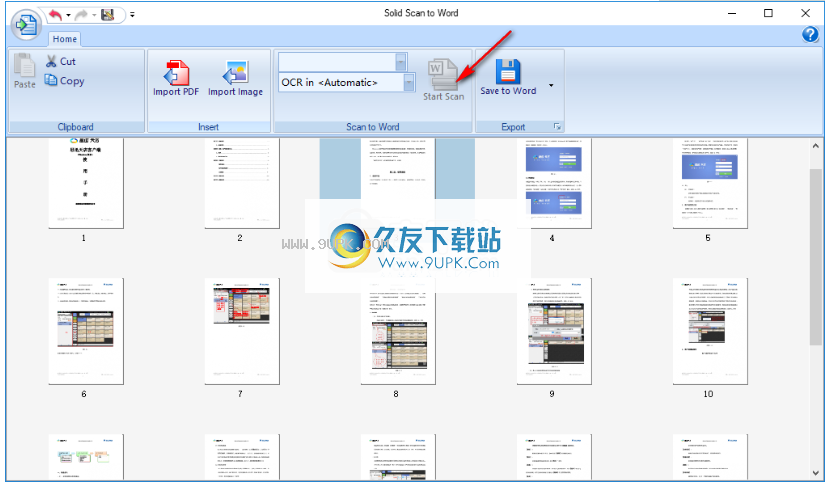Image resolution: width=836 pixels, height=493 pixels.
Task: Click the scrollbar up arrow
Action: 815,146
